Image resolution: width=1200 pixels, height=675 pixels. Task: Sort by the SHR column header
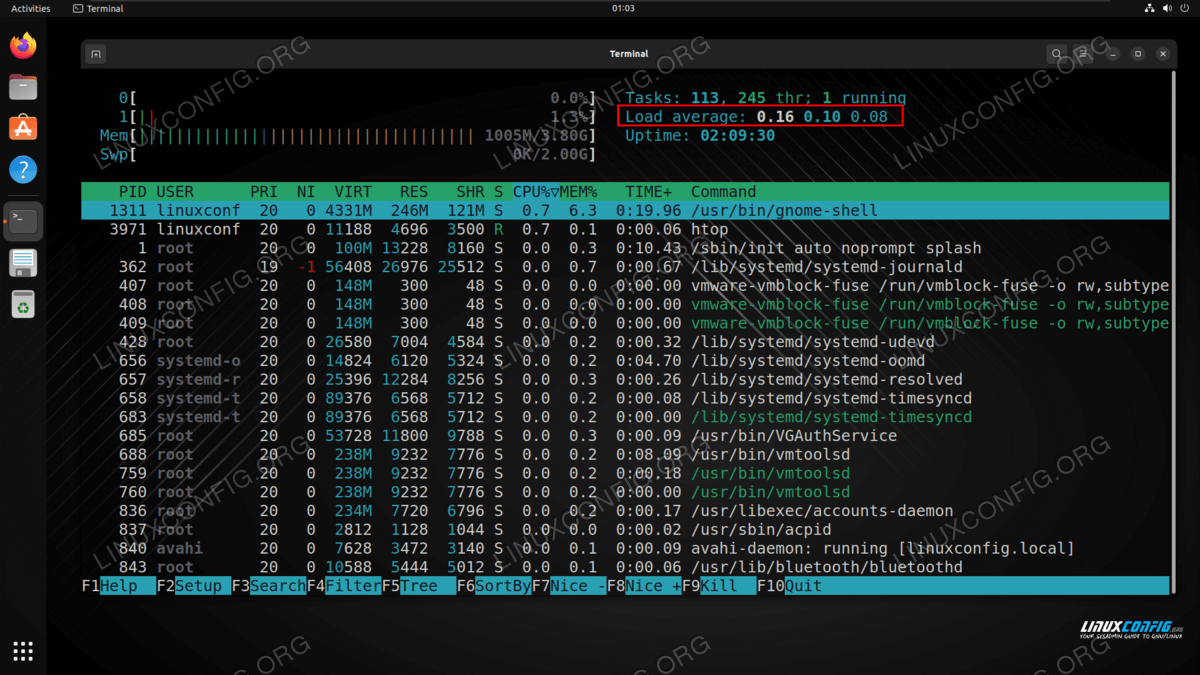(x=470, y=192)
